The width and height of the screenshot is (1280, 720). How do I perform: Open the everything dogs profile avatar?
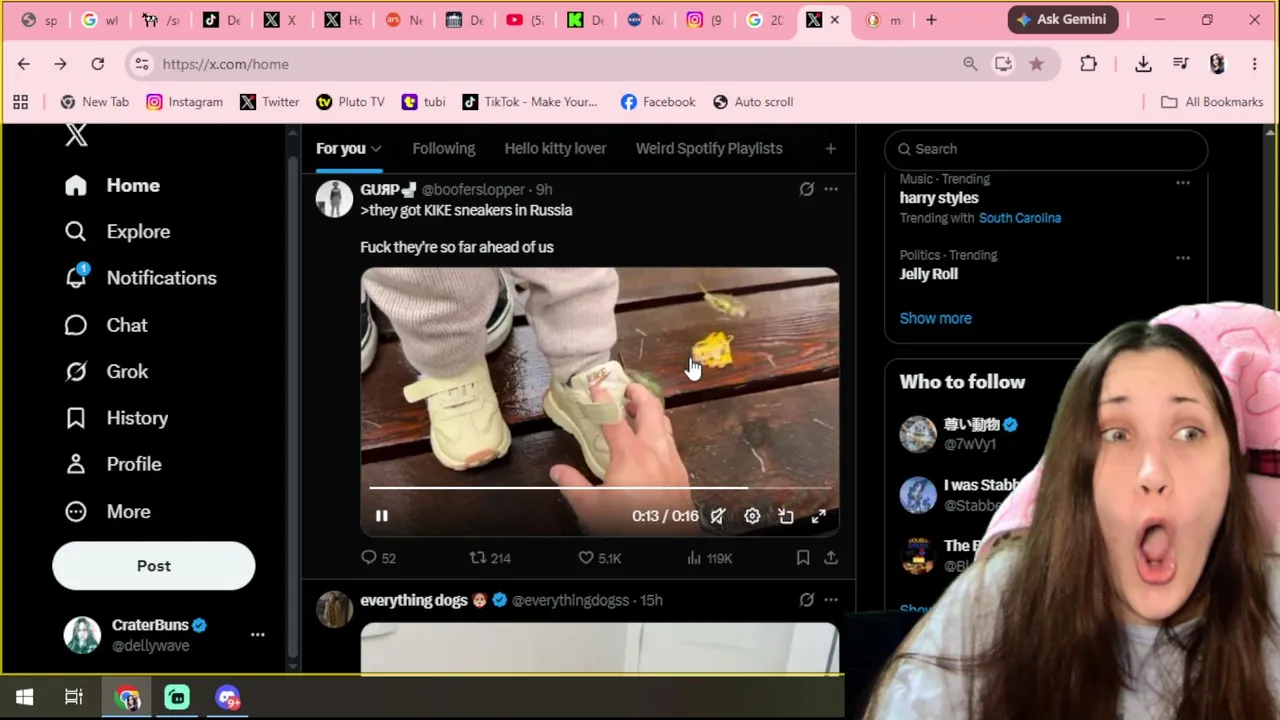pos(335,609)
